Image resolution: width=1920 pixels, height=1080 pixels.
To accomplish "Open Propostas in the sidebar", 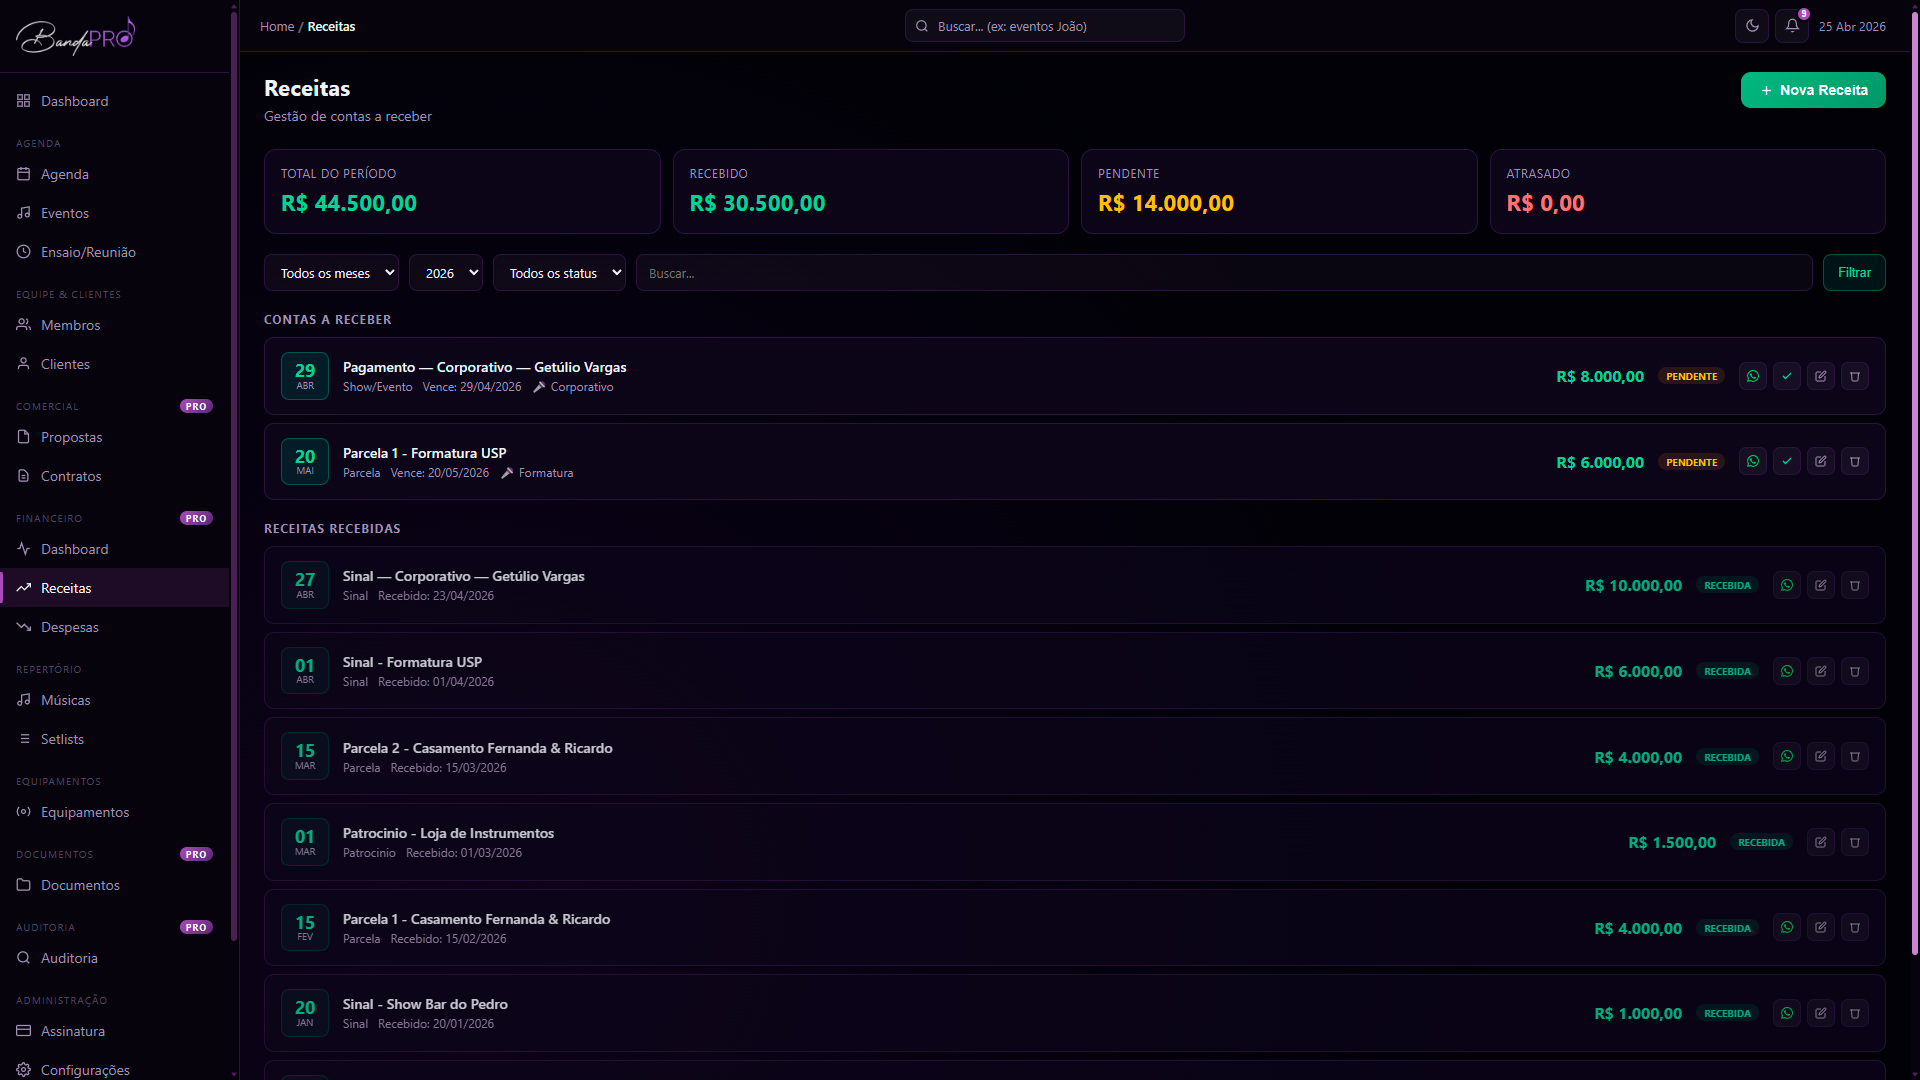I will pyautogui.click(x=115, y=437).
